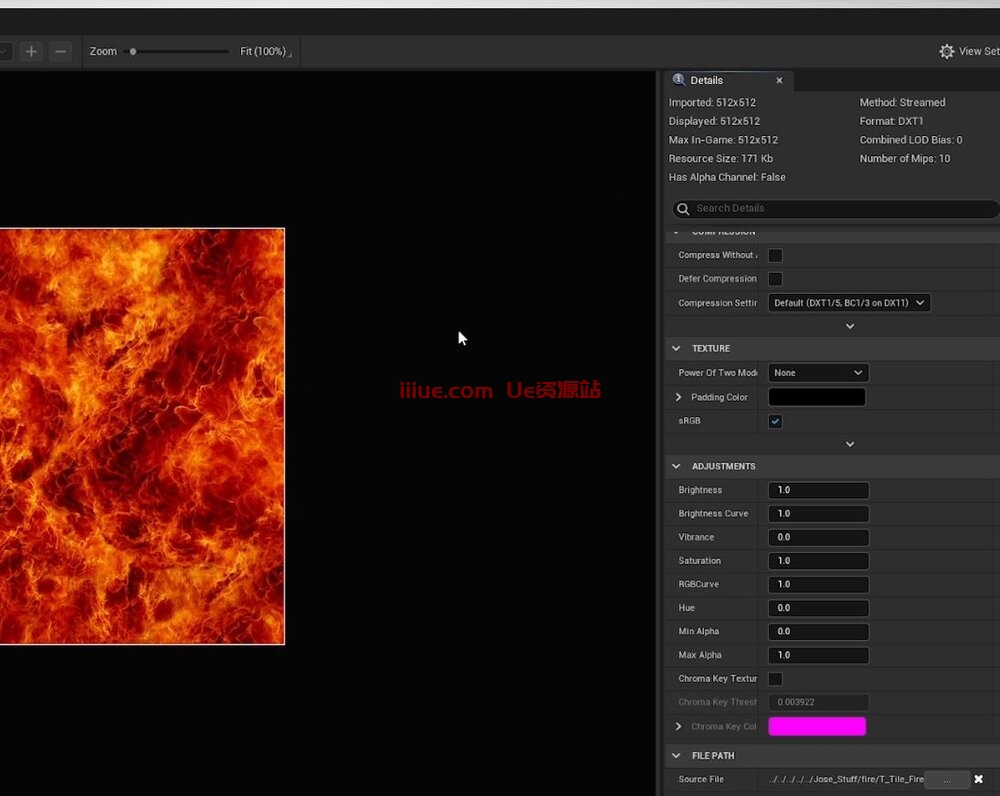Image resolution: width=1000 pixels, height=796 pixels.
Task: Expand the Padding Color property
Action: tap(679, 397)
